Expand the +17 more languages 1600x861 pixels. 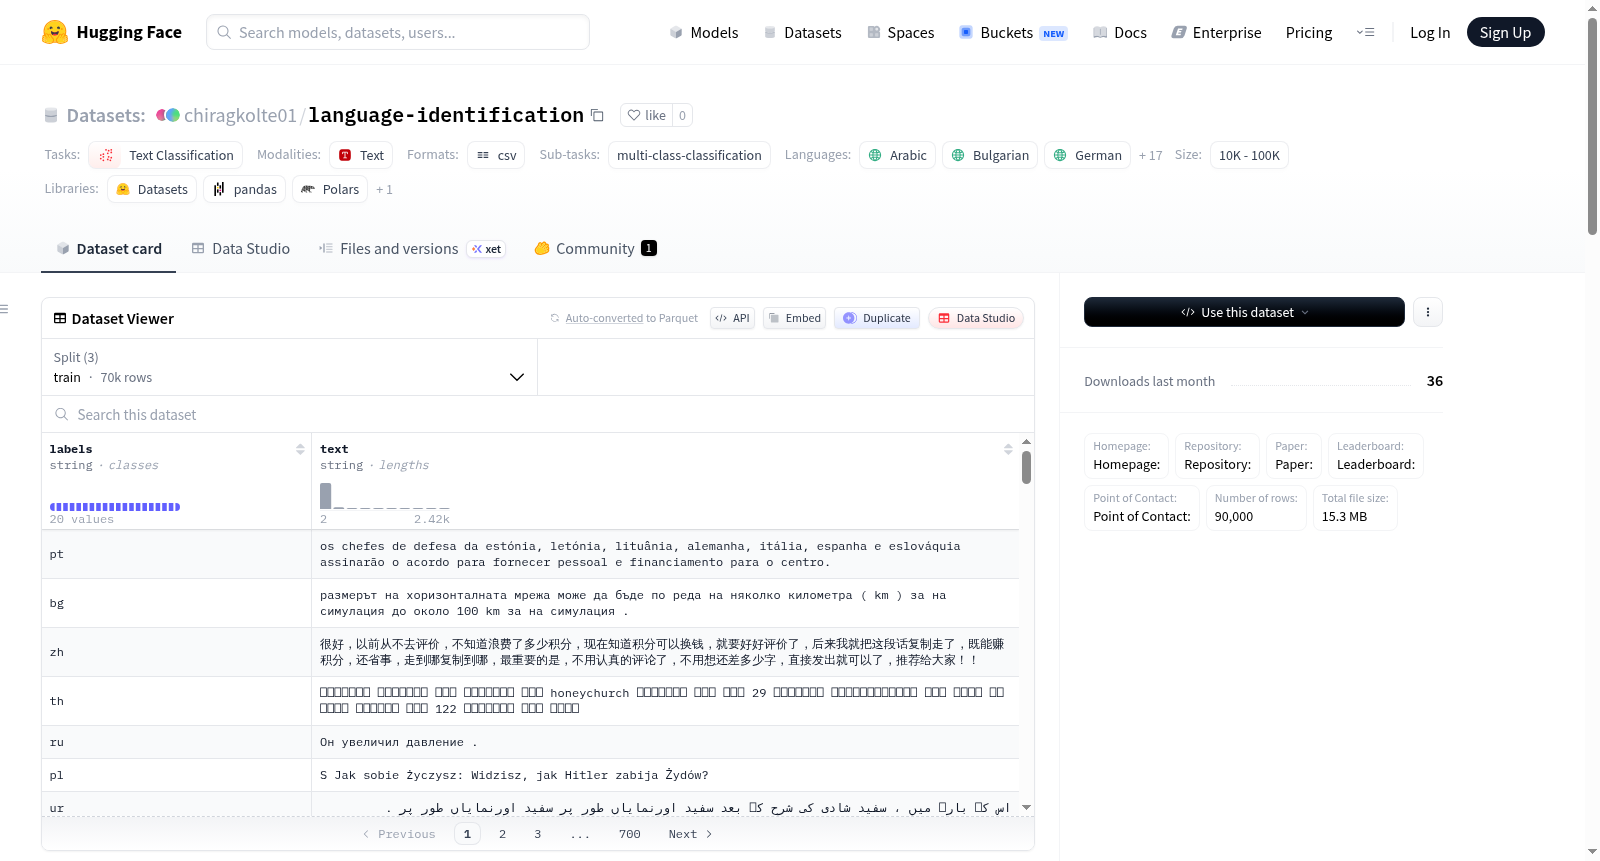click(1150, 155)
